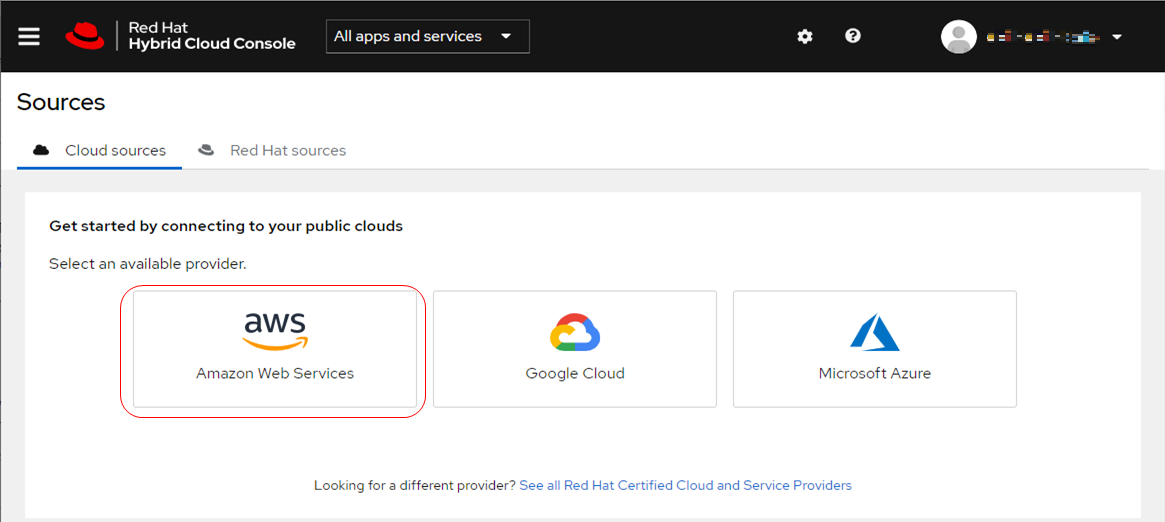Expand the All apps and services dropdown
The height and width of the screenshot is (522, 1165).
427,36
